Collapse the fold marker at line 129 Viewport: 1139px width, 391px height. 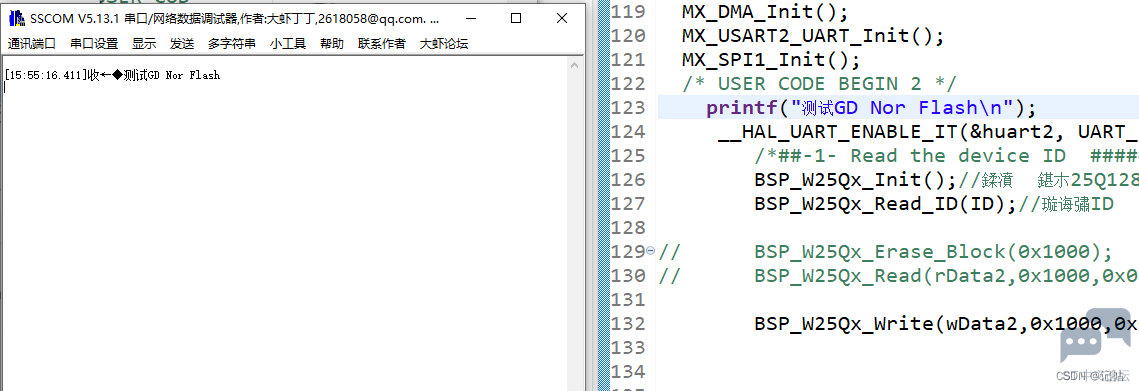coord(651,251)
